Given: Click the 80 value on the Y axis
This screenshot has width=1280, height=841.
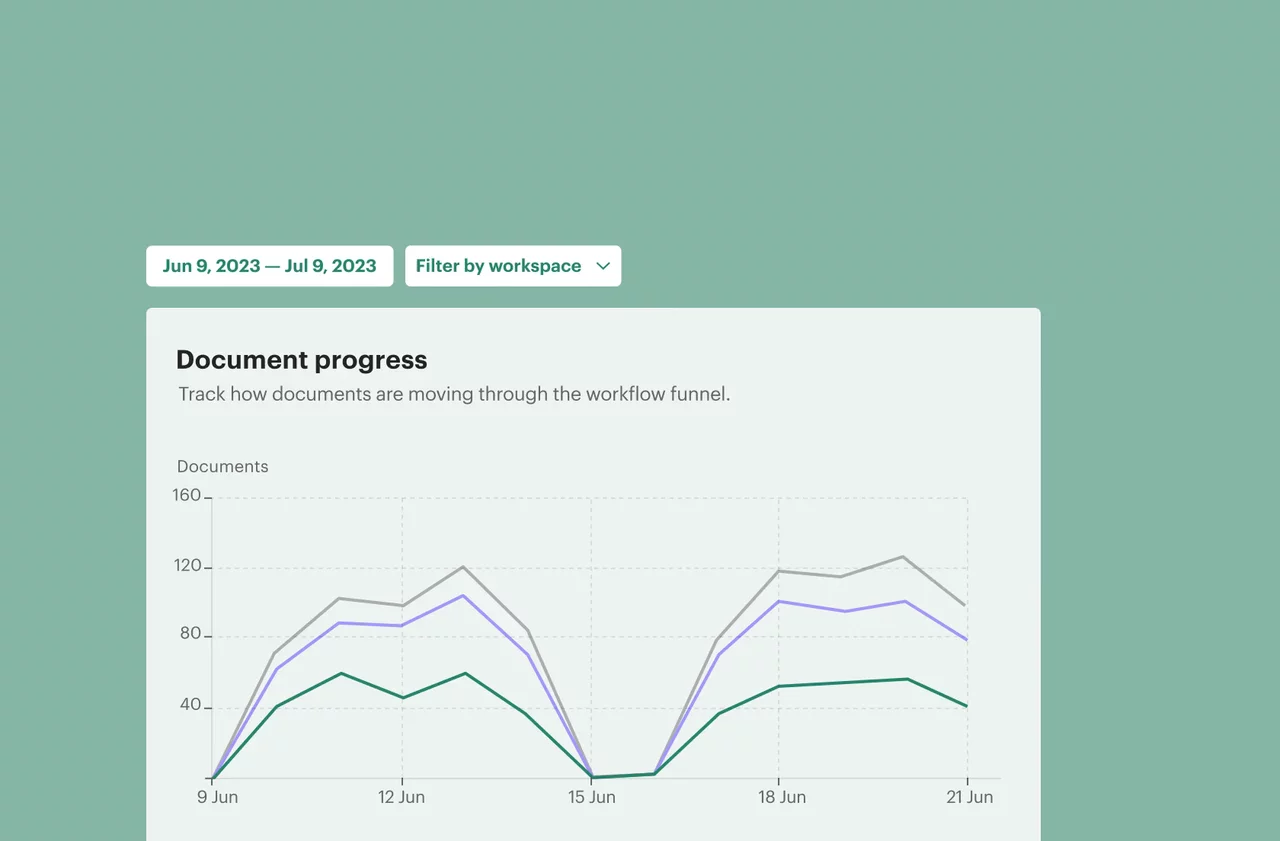Looking at the screenshot, I should point(190,634).
